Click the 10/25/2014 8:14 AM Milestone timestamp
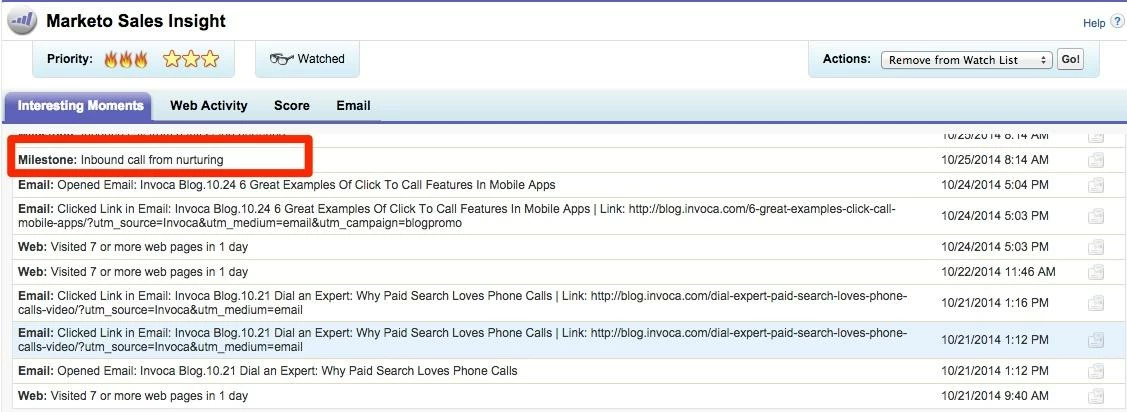The width and height of the screenshot is (1127, 412). click(x=995, y=160)
